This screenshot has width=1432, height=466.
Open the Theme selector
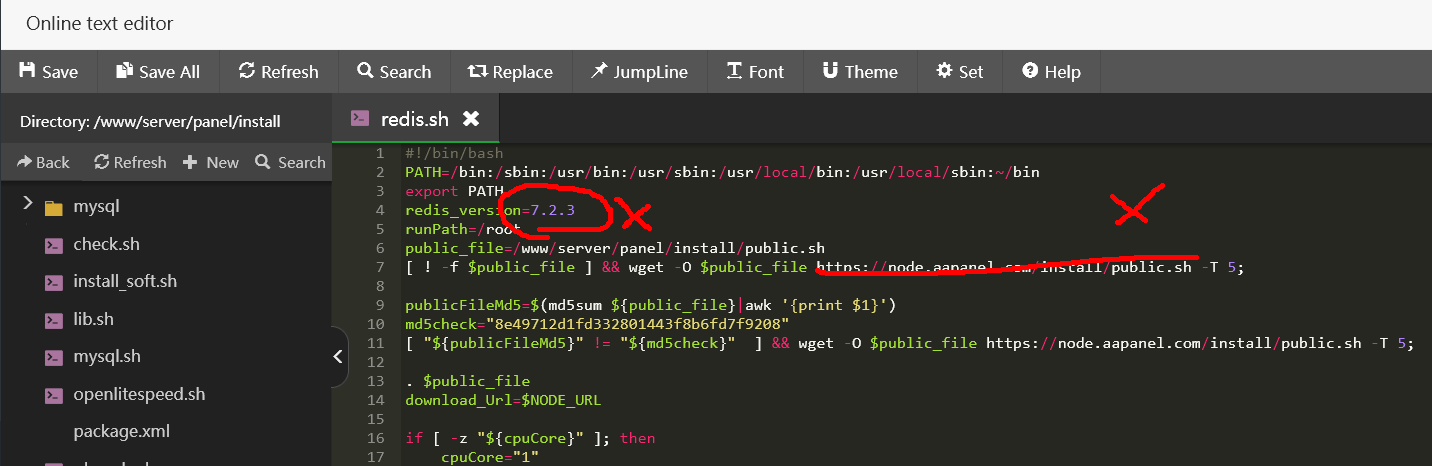[859, 72]
